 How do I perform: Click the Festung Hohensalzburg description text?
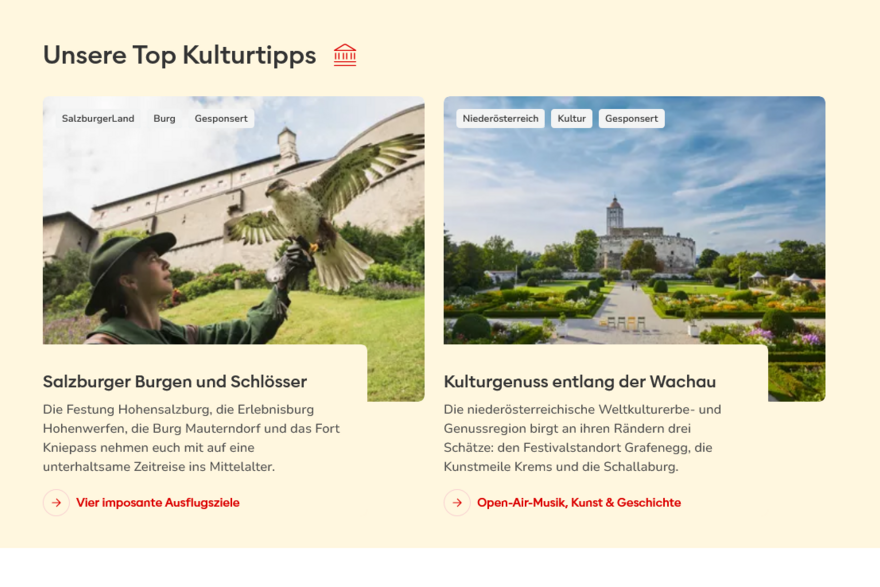[x=191, y=438]
